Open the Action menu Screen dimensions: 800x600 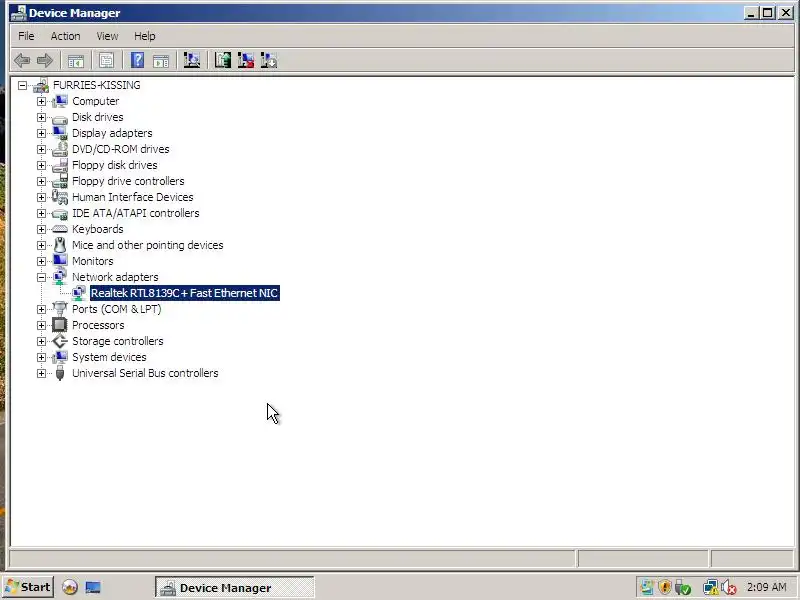tap(65, 36)
